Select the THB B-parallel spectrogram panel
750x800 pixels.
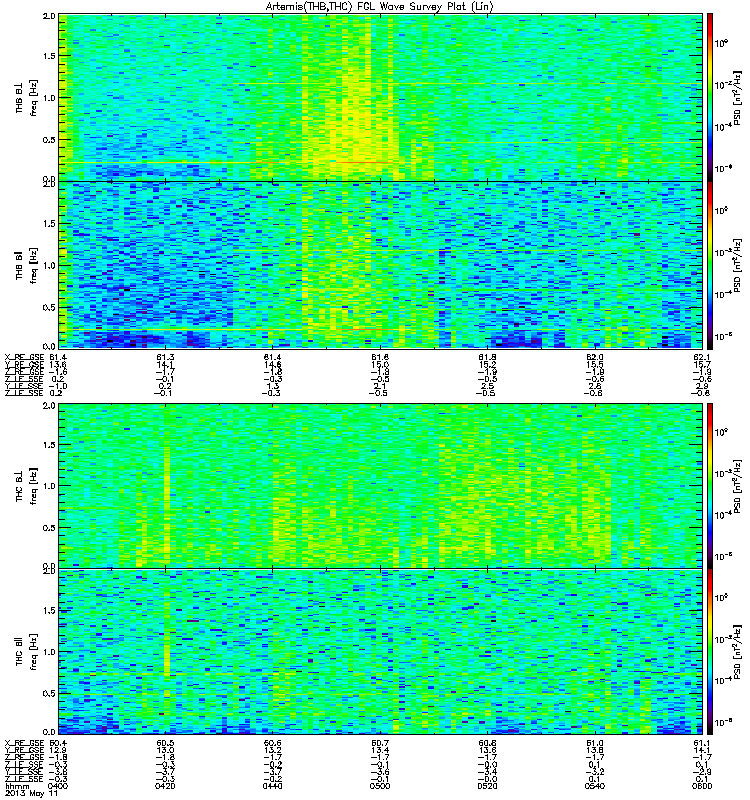pyautogui.click(x=381, y=265)
